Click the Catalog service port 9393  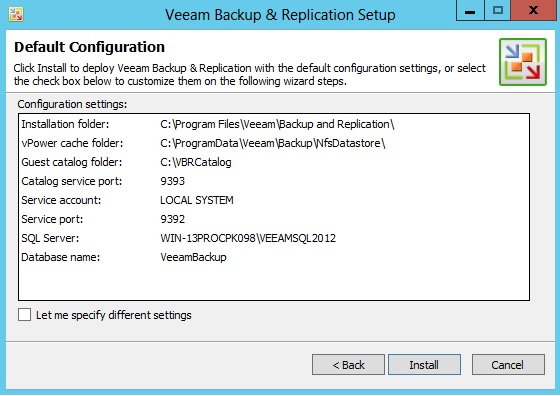click(172, 181)
